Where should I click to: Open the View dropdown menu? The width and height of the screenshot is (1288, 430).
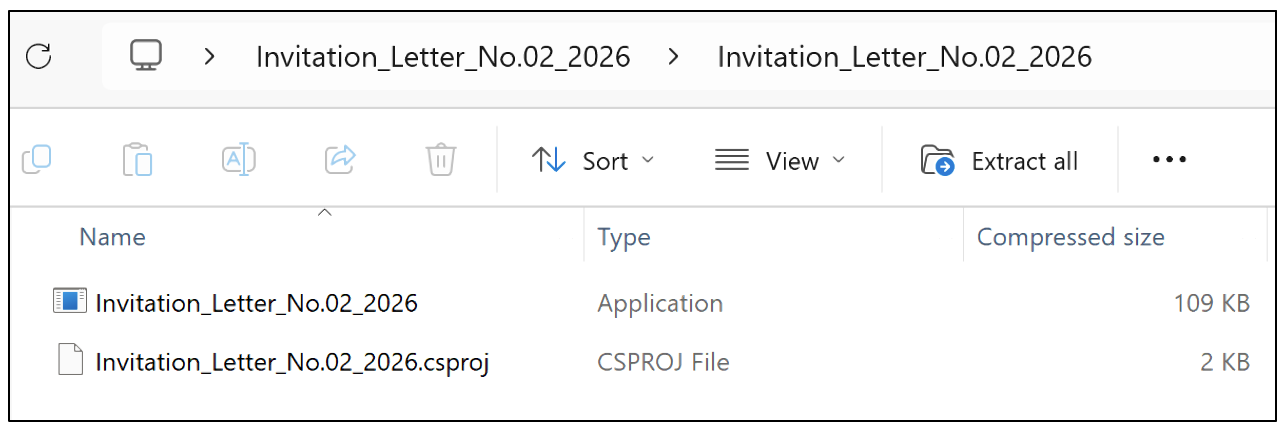pyautogui.click(x=780, y=161)
